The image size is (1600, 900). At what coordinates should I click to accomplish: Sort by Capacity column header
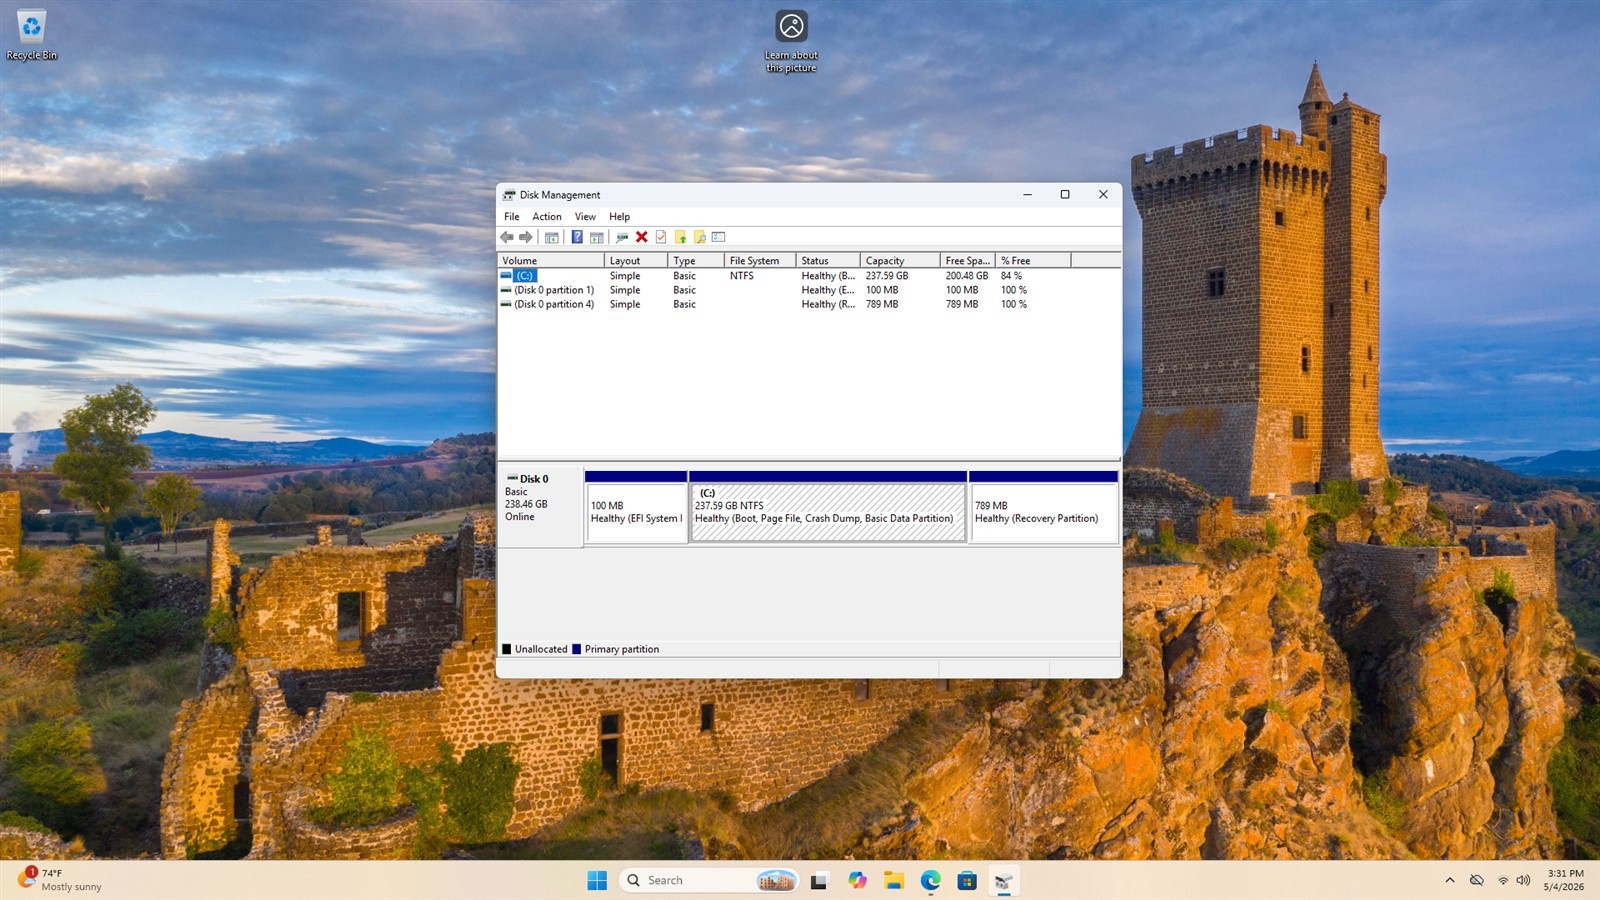pyautogui.click(x=900, y=260)
